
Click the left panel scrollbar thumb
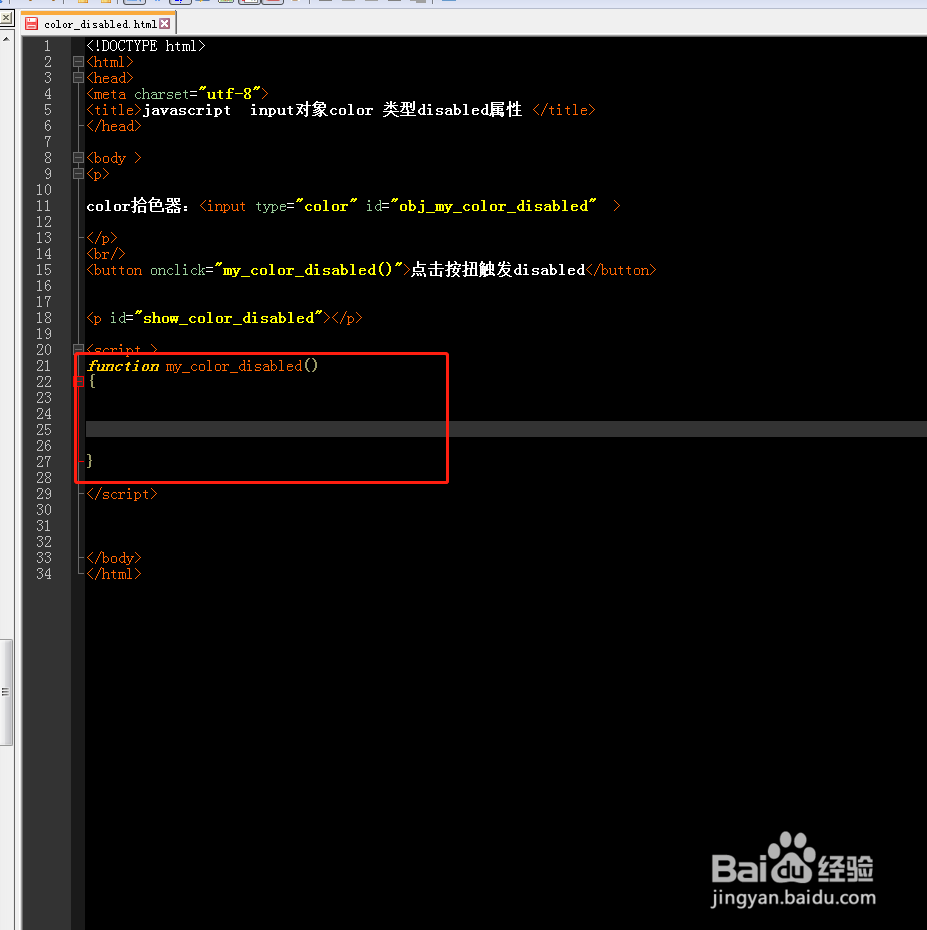tap(6, 692)
